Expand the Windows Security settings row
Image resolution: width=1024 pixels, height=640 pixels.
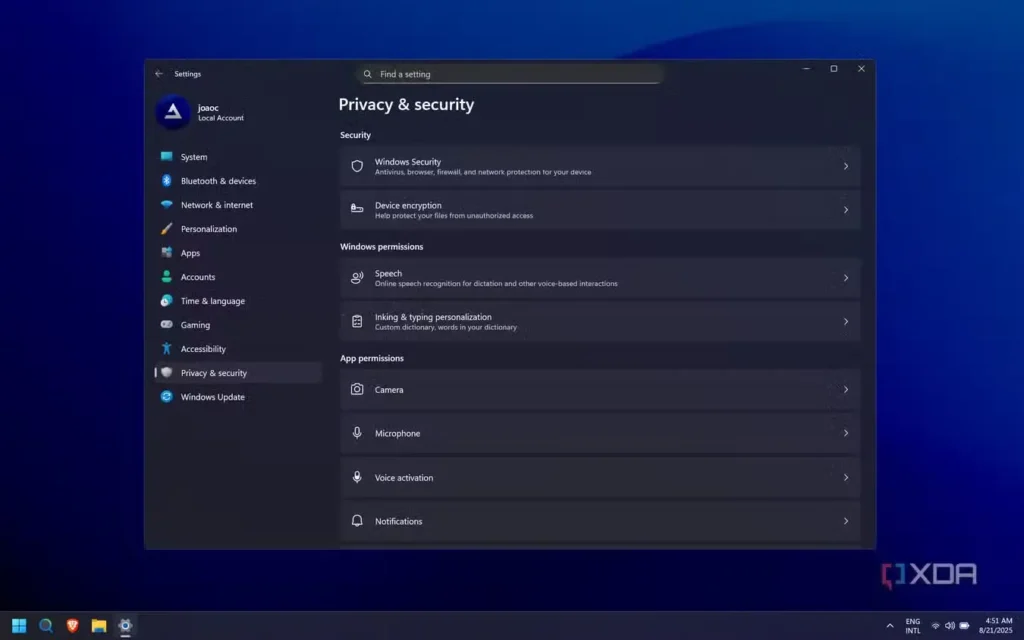pos(845,166)
